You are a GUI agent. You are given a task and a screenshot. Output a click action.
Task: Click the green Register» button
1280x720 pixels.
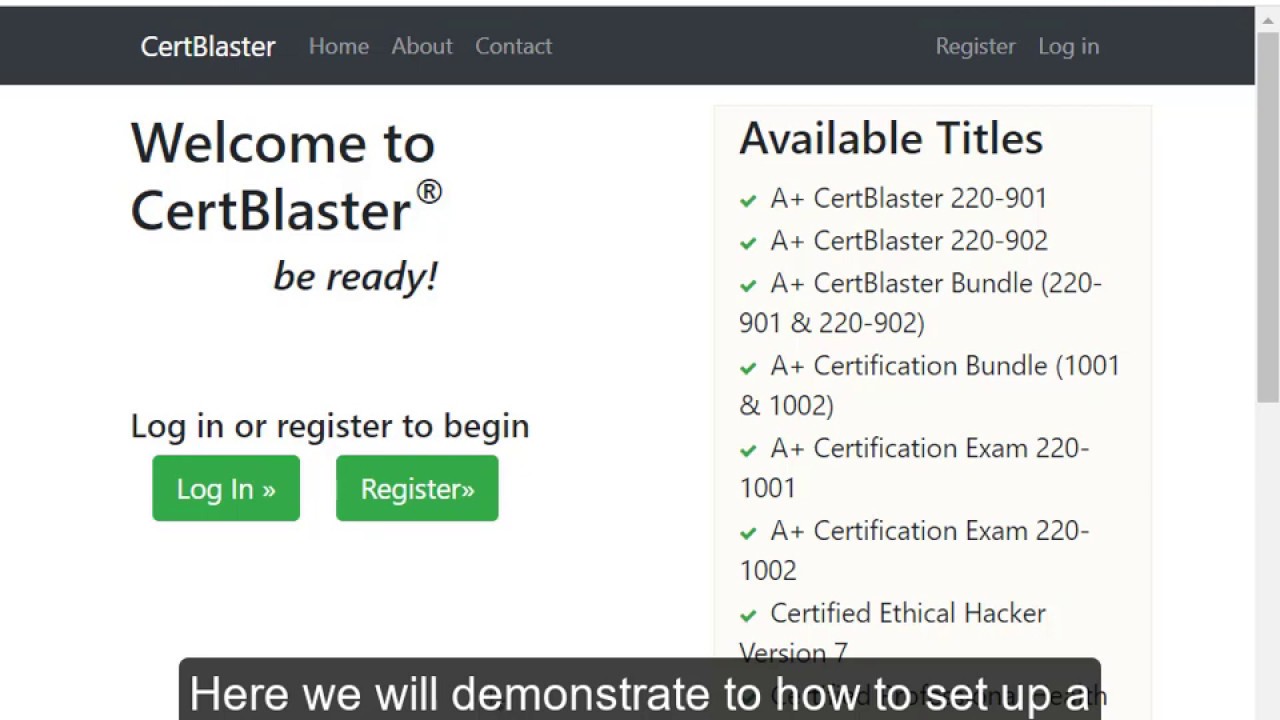pyautogui.click(x=417, y=488)
